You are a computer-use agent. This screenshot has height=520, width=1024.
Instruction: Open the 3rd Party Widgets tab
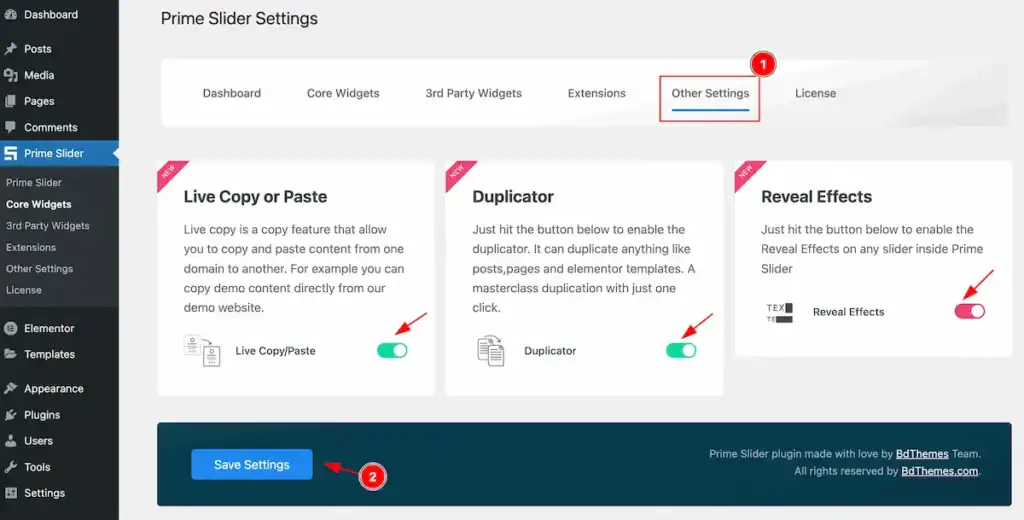point(473,93)
